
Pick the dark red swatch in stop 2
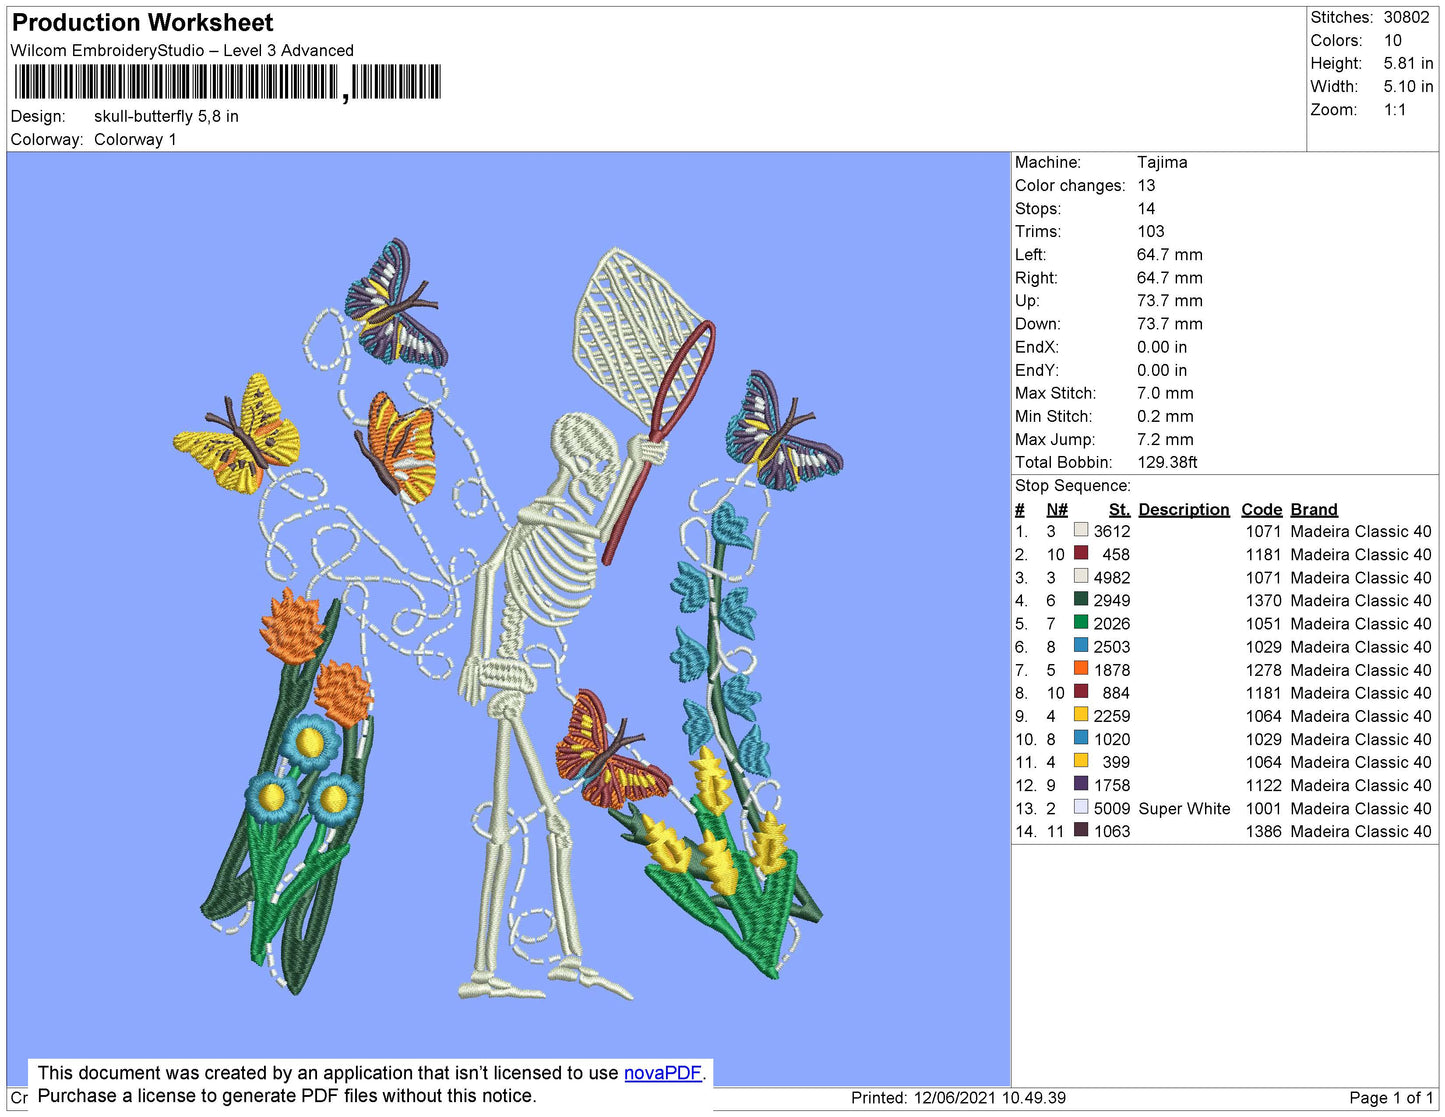tap(1081, 553)
